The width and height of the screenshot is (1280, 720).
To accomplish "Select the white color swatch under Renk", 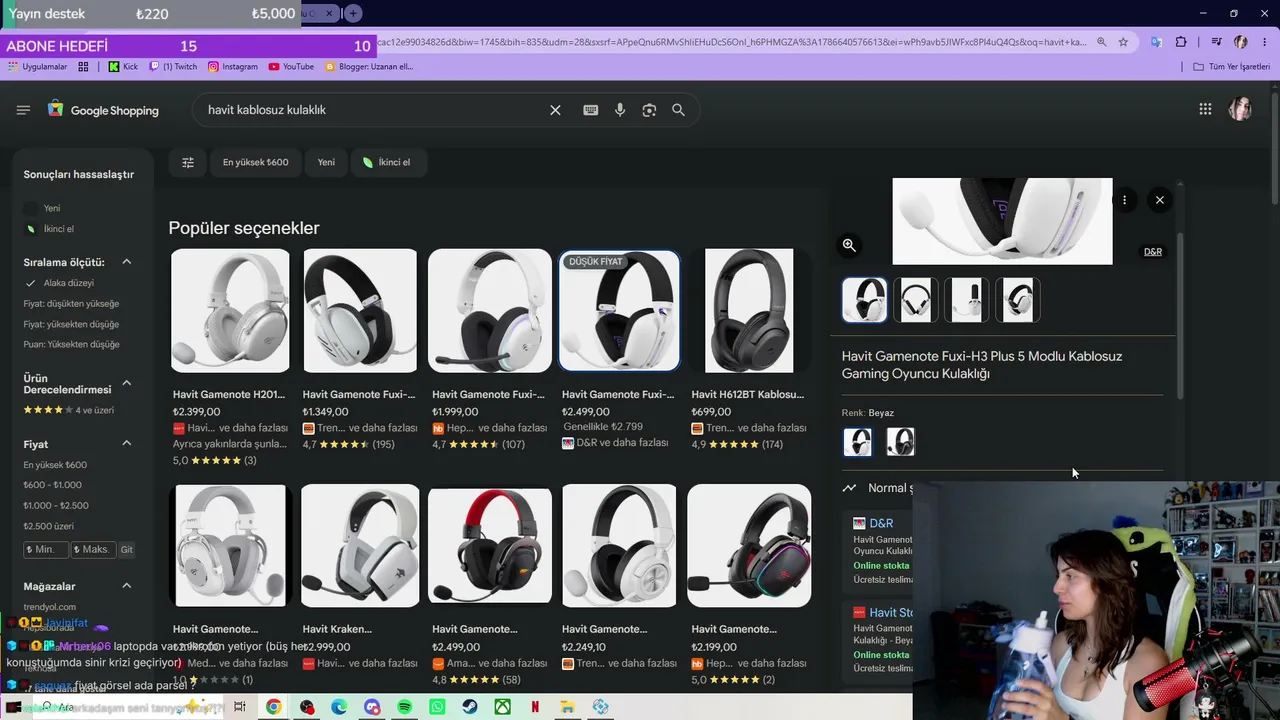I will click(x=857, y=442).
